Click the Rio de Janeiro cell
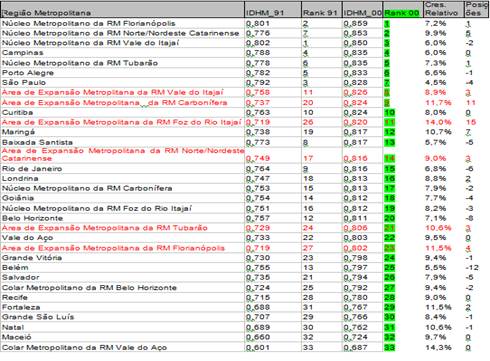490x361 pixels. coord(123,169)
